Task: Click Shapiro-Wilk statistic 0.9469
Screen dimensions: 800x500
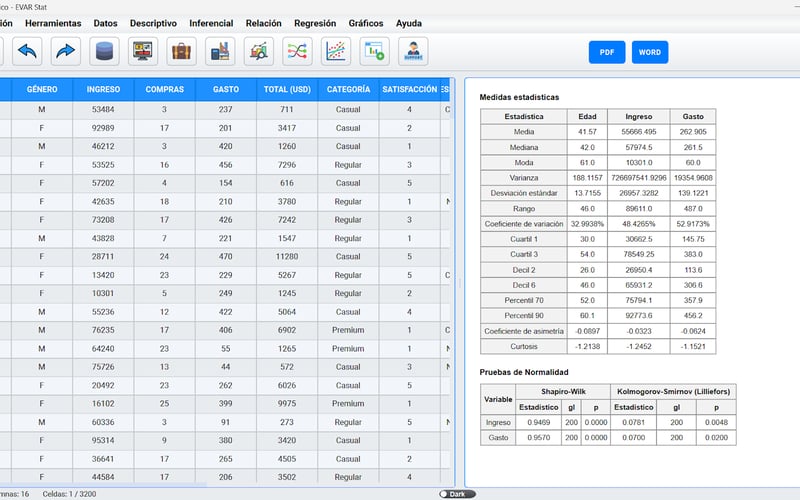Action: coord(538,422)
